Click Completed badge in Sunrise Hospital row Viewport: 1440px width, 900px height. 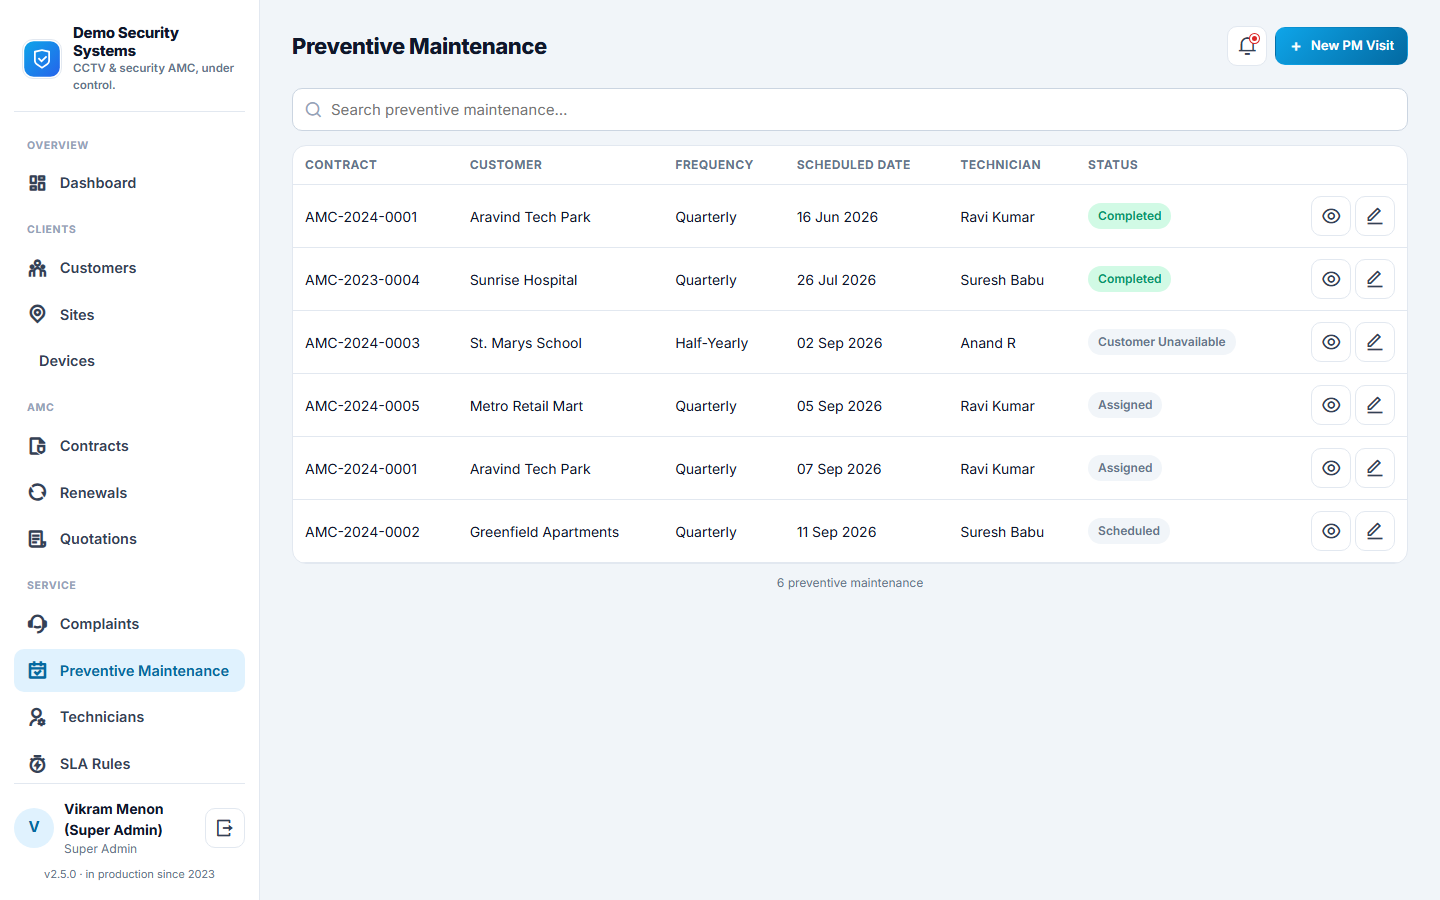pos(1129,279)
